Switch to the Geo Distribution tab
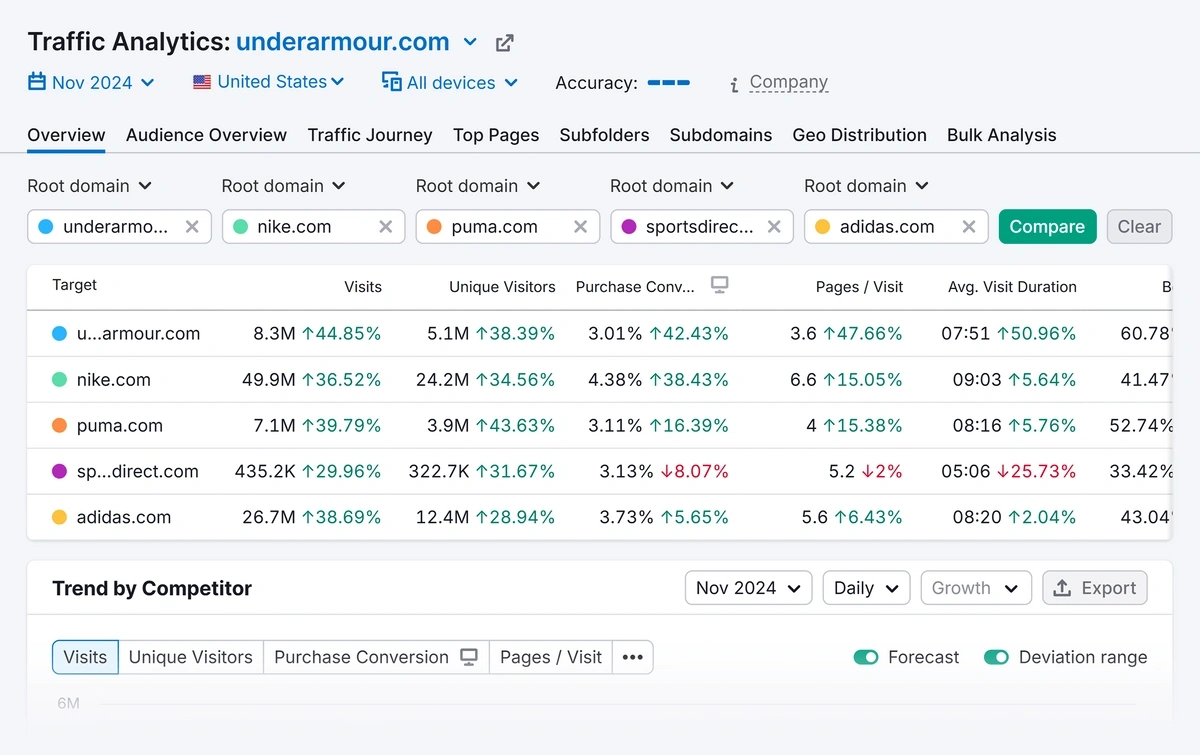This screenshot has width=1200, height=755. pyautogui.click(x=860, y=135)
